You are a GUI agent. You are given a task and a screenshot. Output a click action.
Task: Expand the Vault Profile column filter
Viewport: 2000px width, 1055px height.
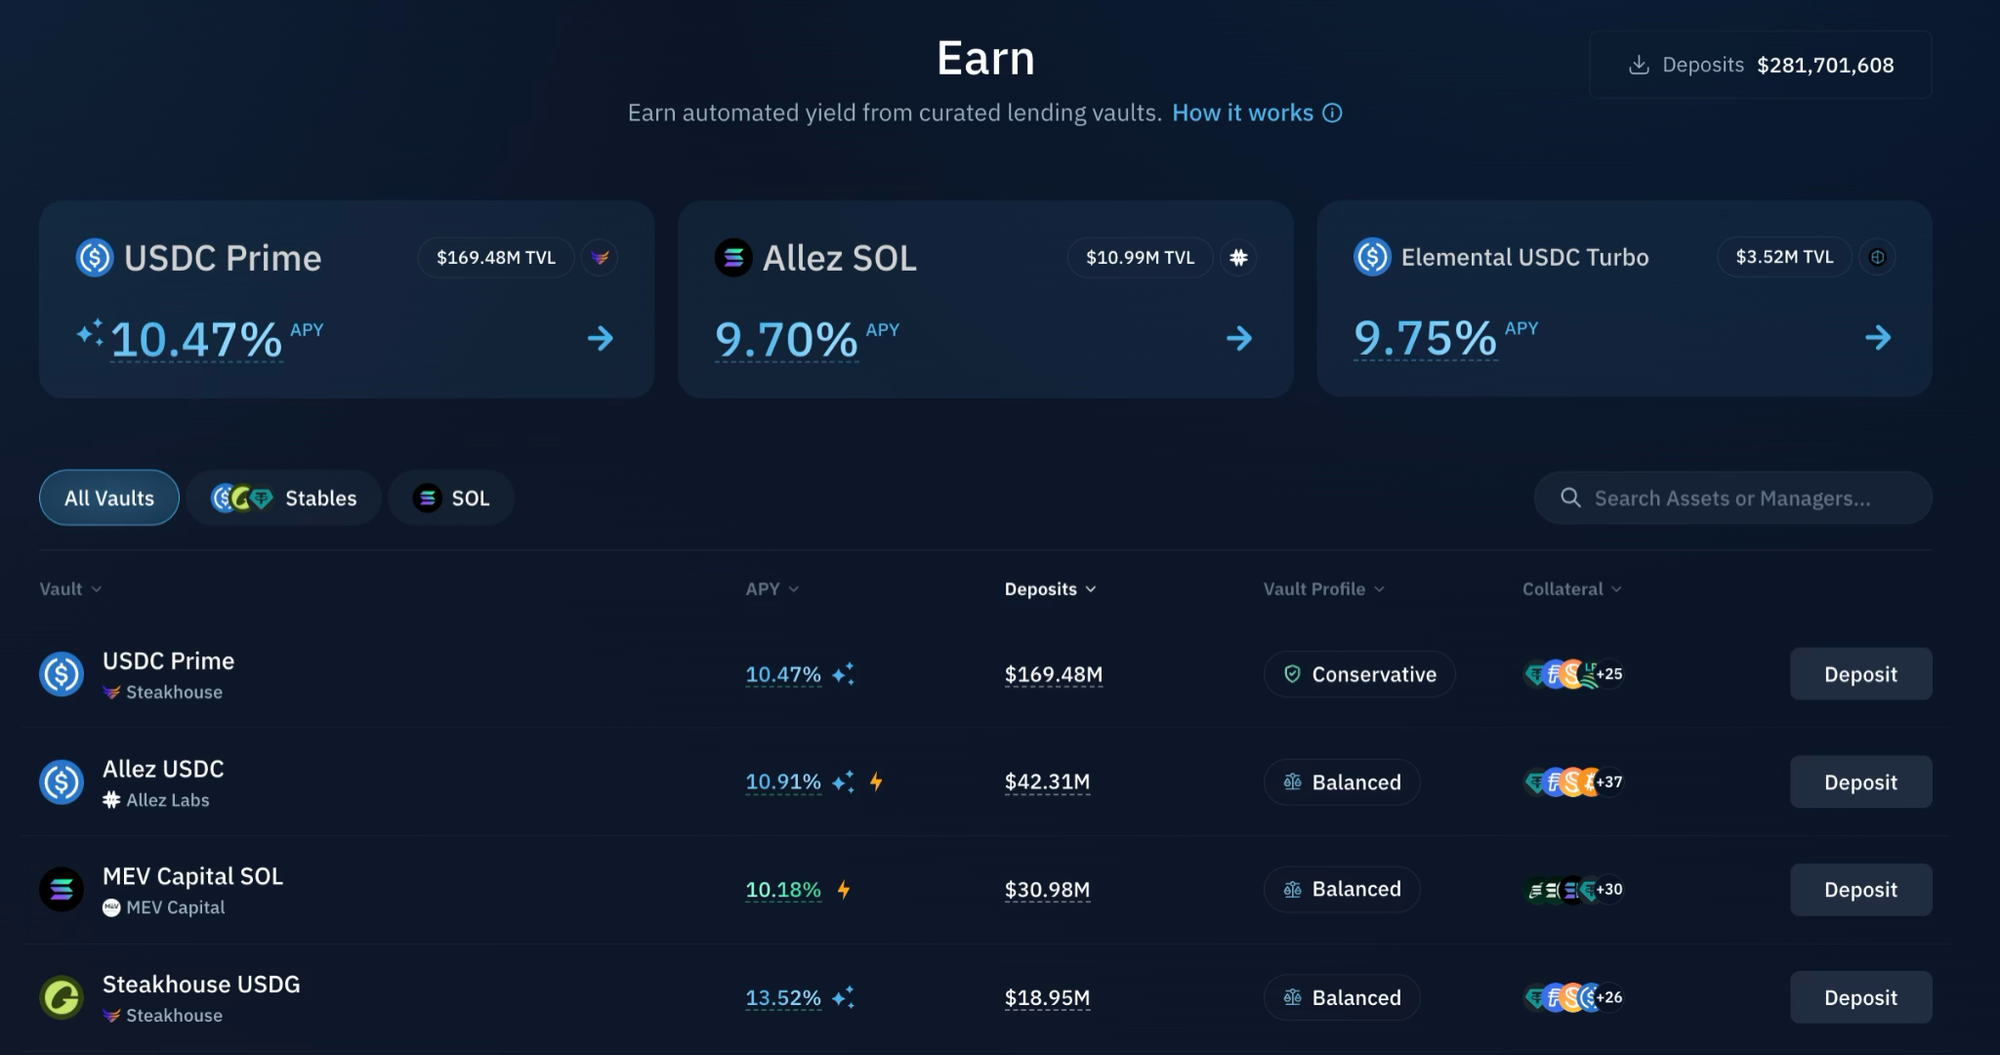(x=1323, y=589)
